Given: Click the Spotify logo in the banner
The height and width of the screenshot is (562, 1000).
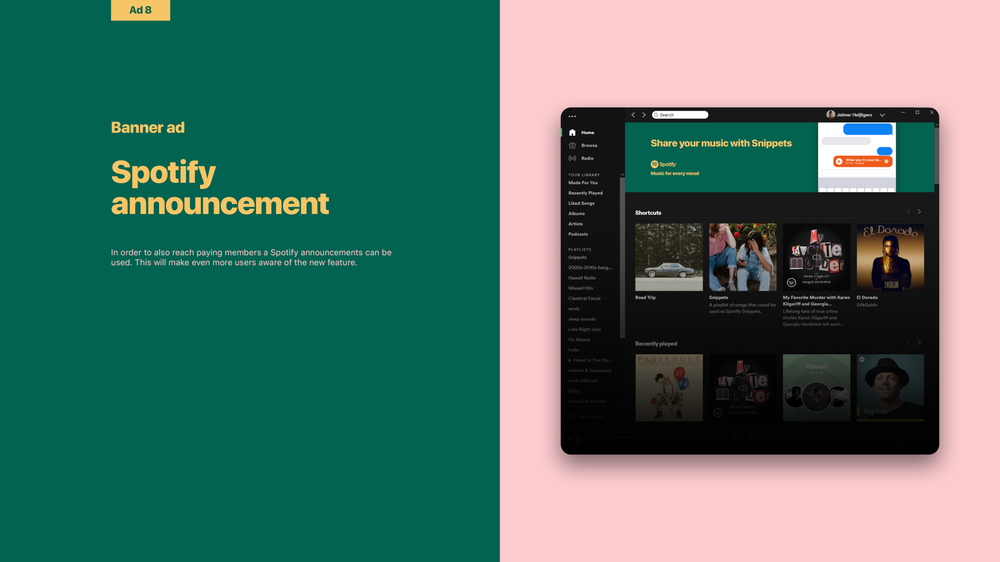Looking at the screenshot, I should coord(663,164).
